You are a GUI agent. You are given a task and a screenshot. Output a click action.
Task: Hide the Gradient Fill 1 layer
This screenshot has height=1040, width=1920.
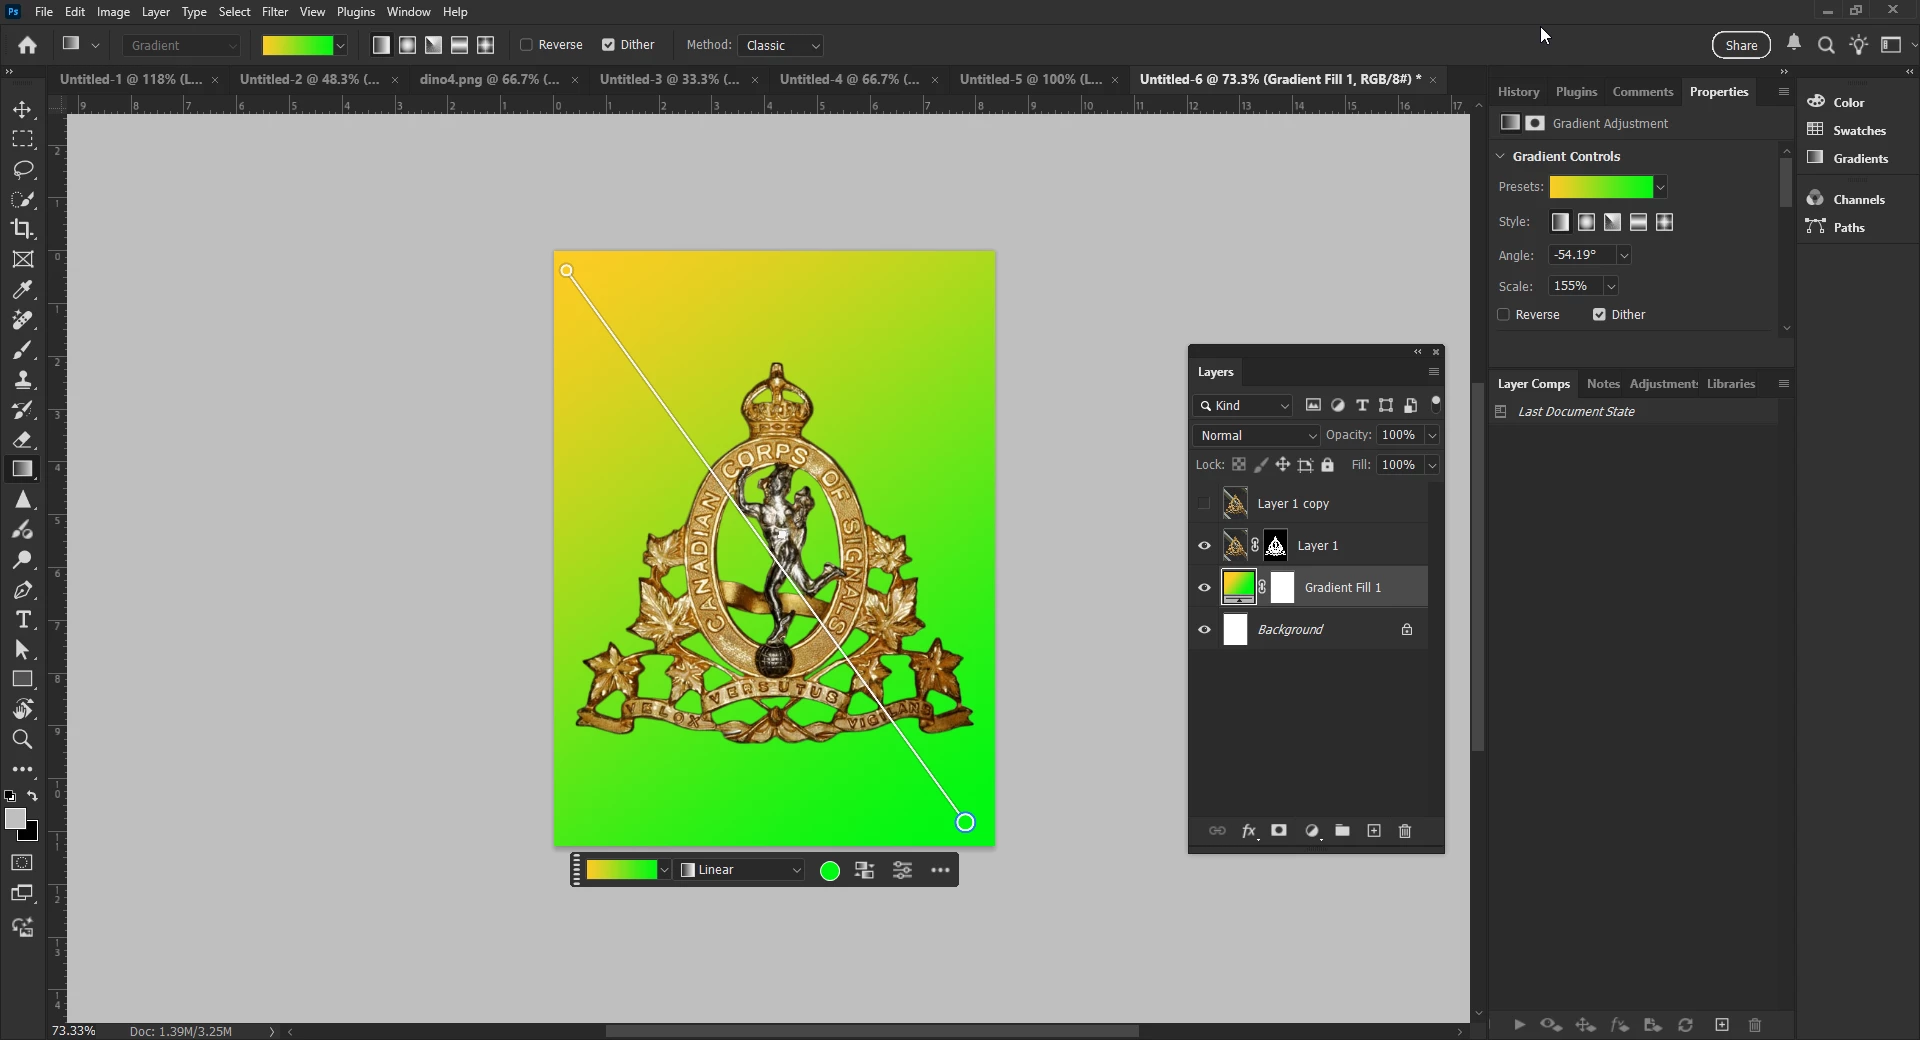[x=1204, y=588]
